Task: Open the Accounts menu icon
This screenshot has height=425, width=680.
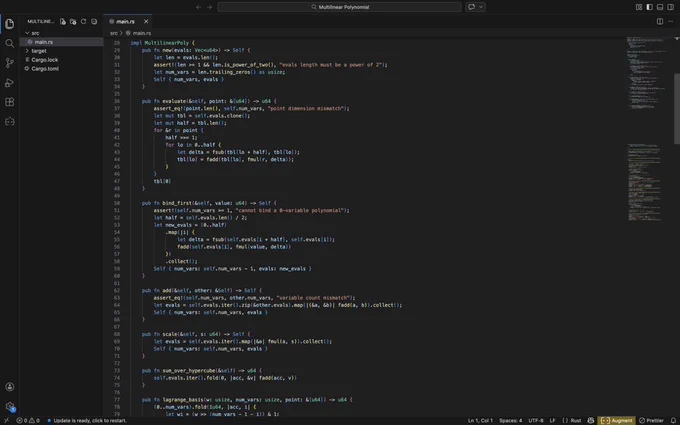Action: coord(10,386)
